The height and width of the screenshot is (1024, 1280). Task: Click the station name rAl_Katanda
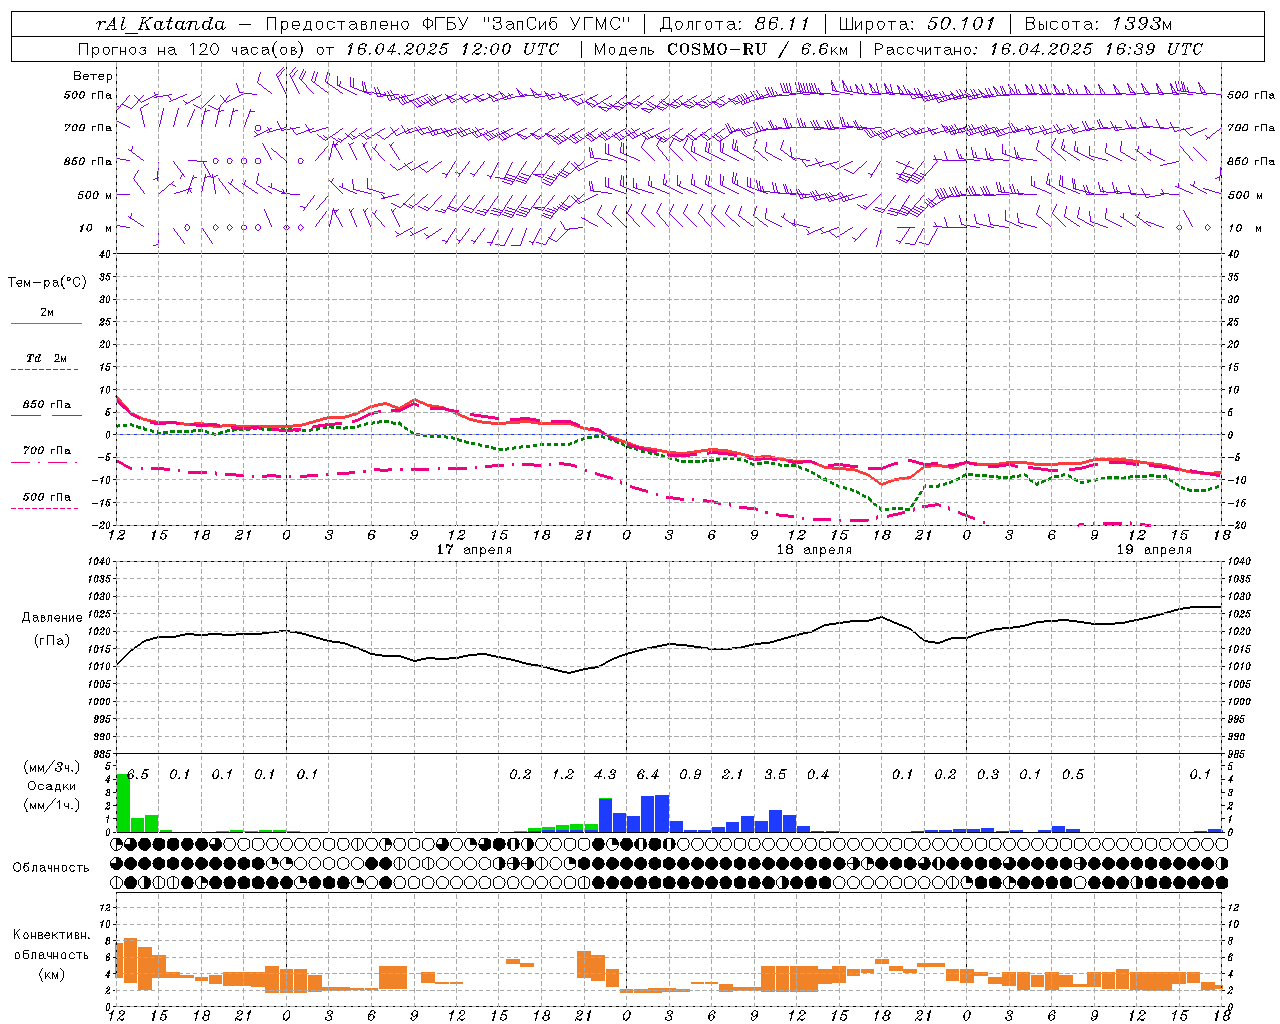coord(161,24)
